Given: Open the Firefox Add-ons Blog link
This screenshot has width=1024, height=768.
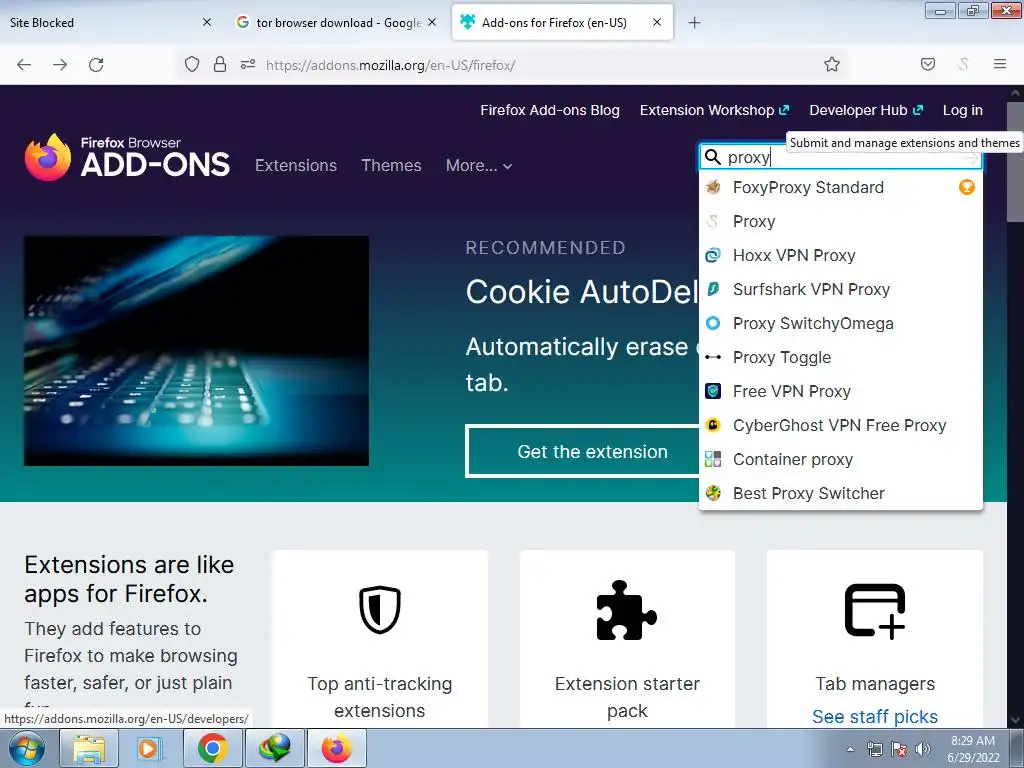Looking at the screenshot, I should pos(550,110).
